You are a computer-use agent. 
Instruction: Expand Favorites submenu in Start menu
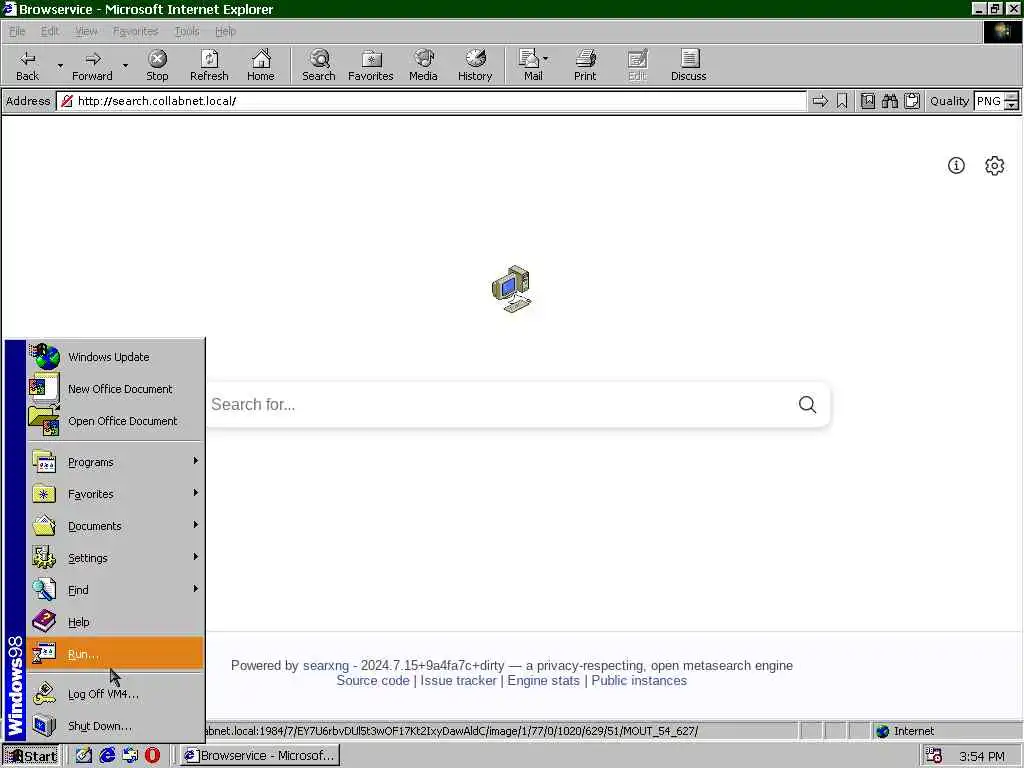(115, 494)
